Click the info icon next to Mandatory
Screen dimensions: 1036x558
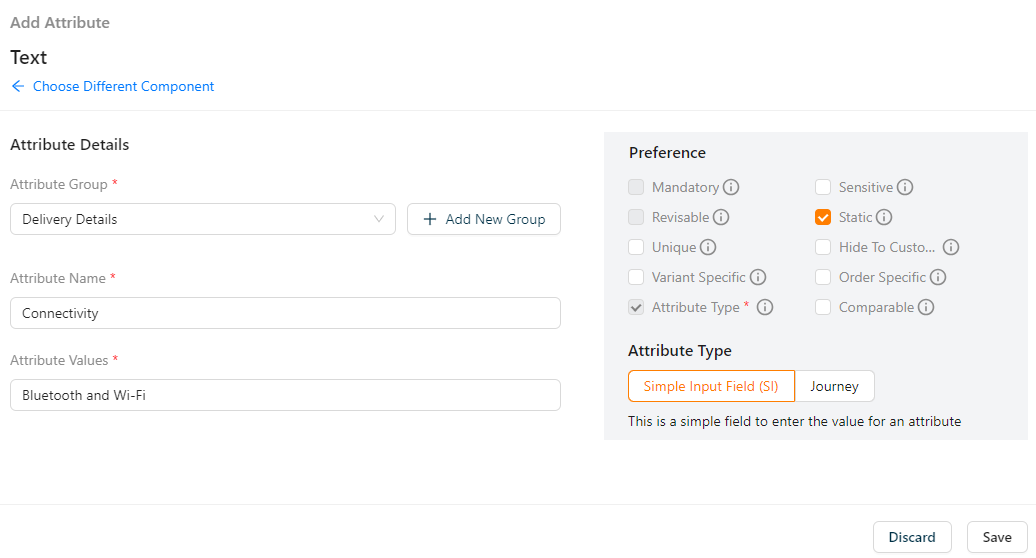[x=731, y=187]
